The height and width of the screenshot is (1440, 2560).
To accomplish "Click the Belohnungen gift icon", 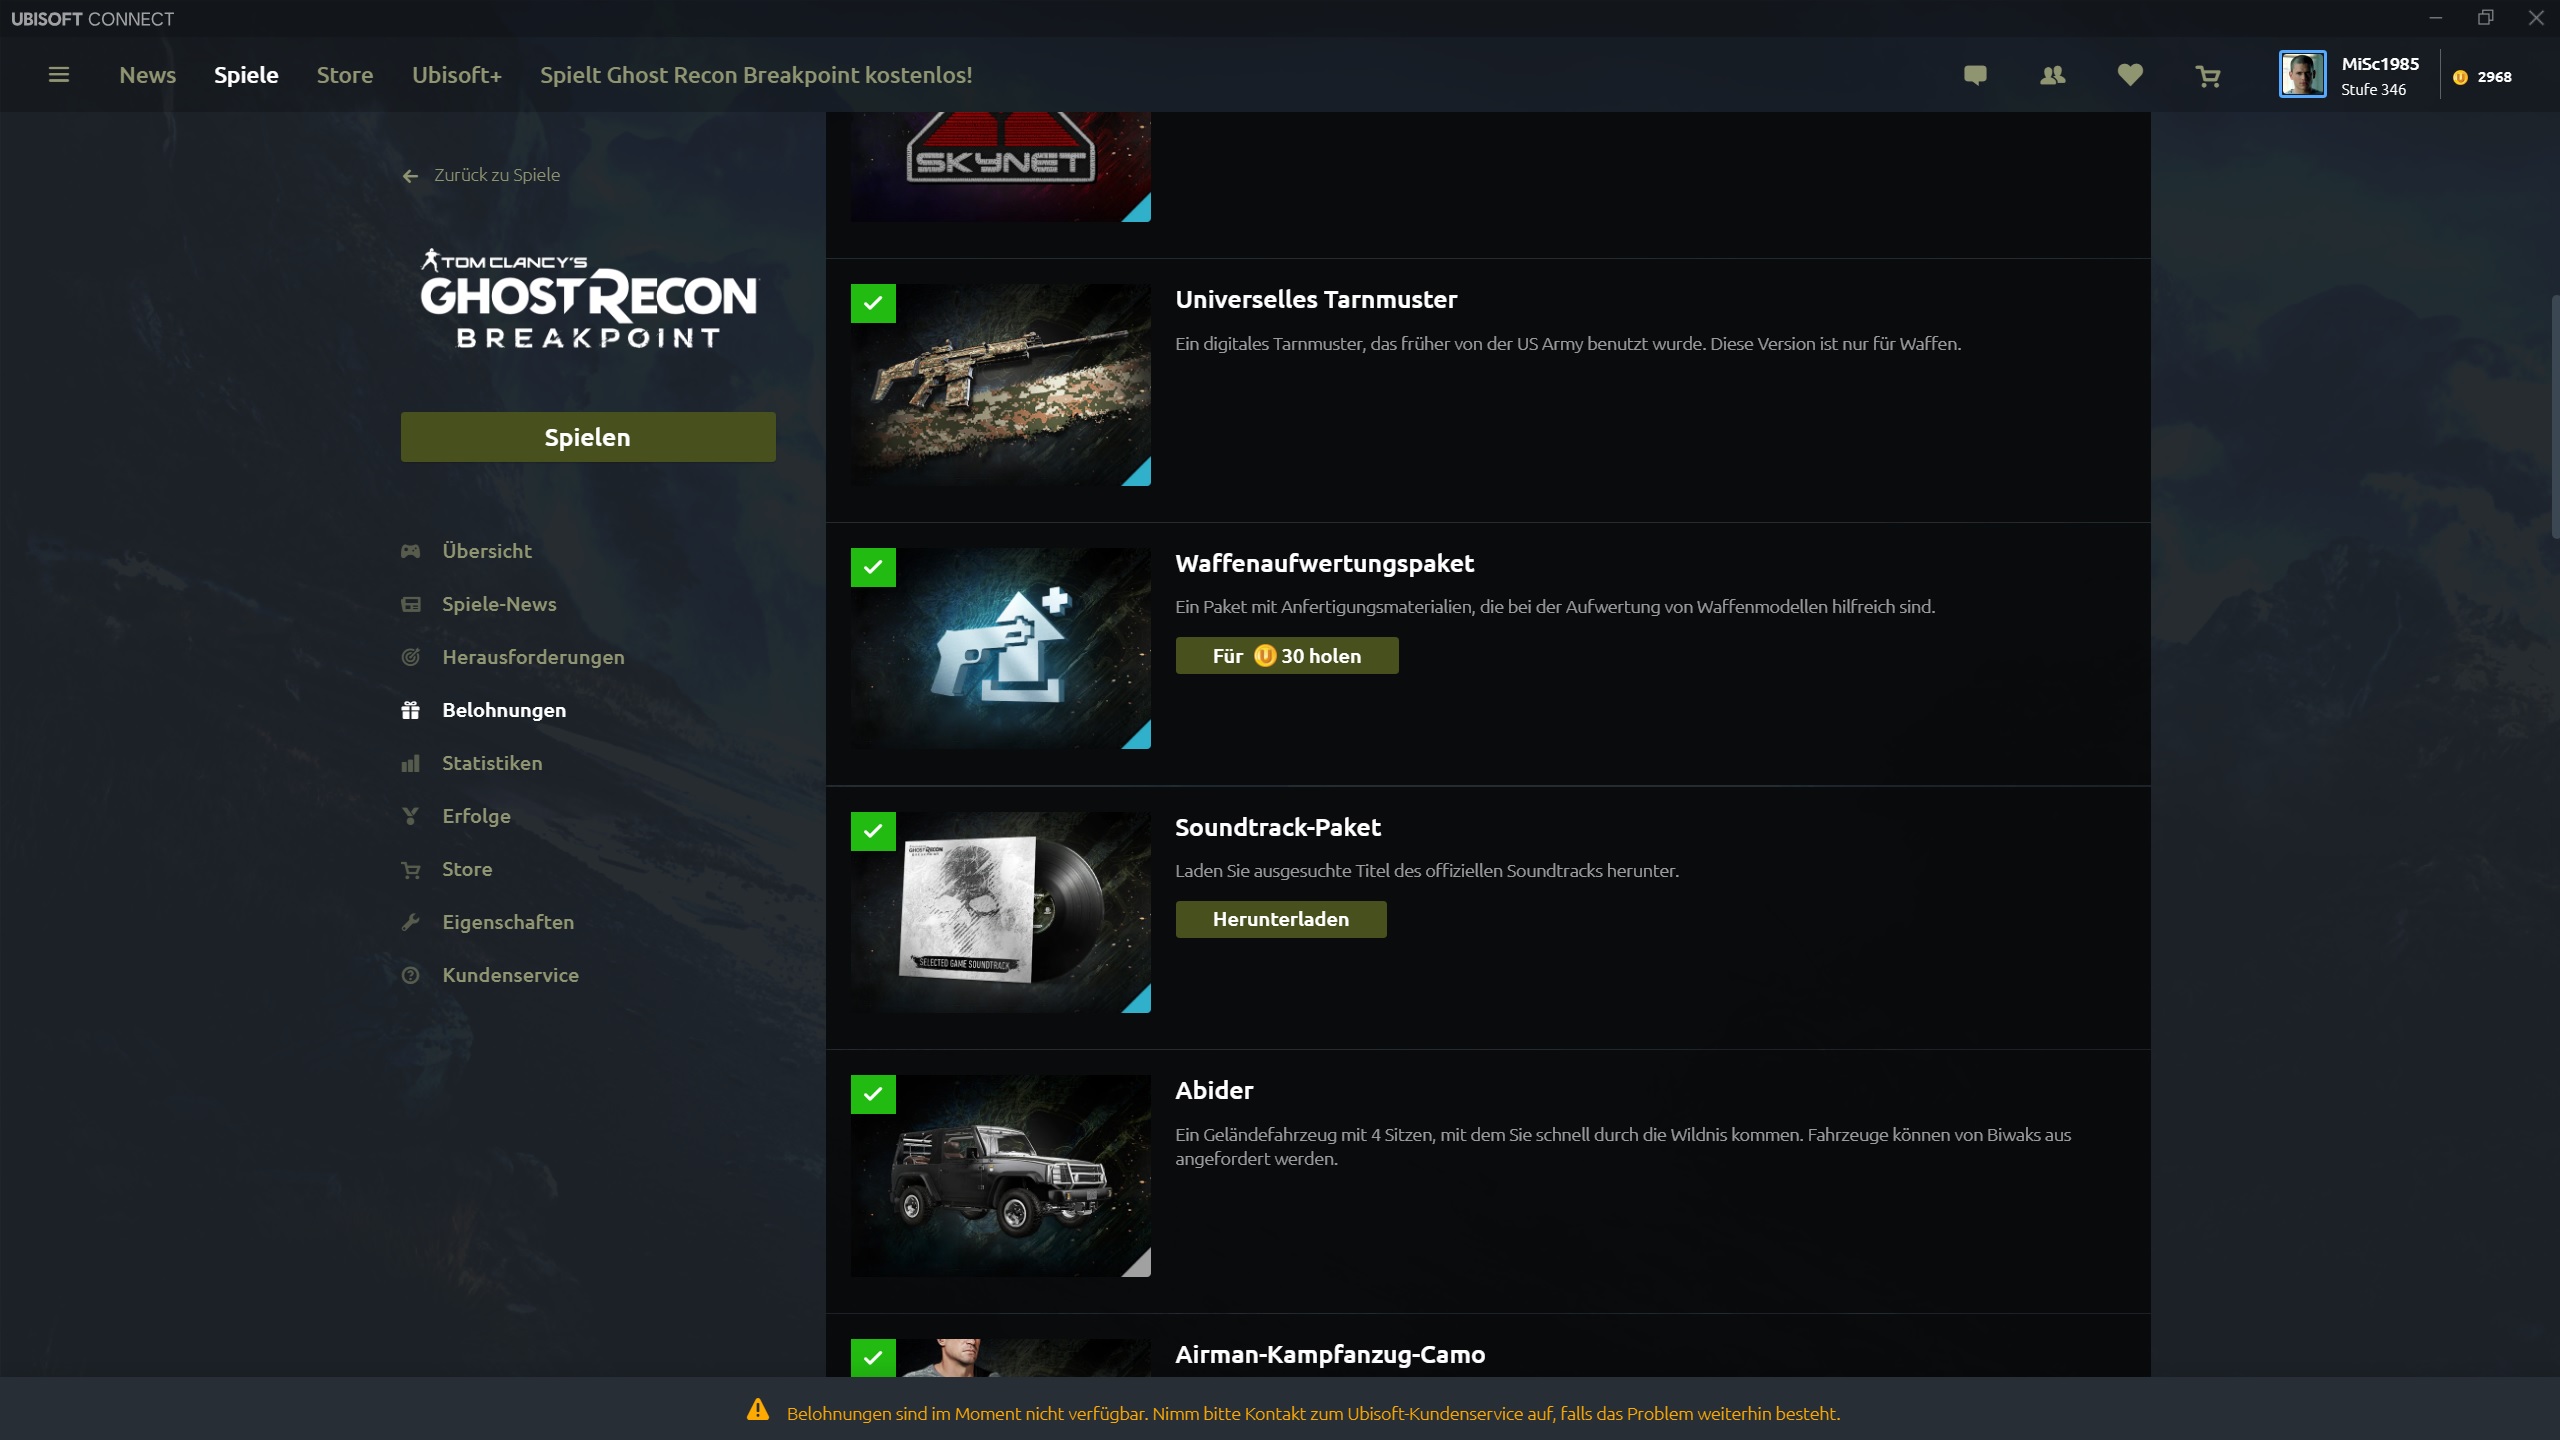I will coord(411,710).
